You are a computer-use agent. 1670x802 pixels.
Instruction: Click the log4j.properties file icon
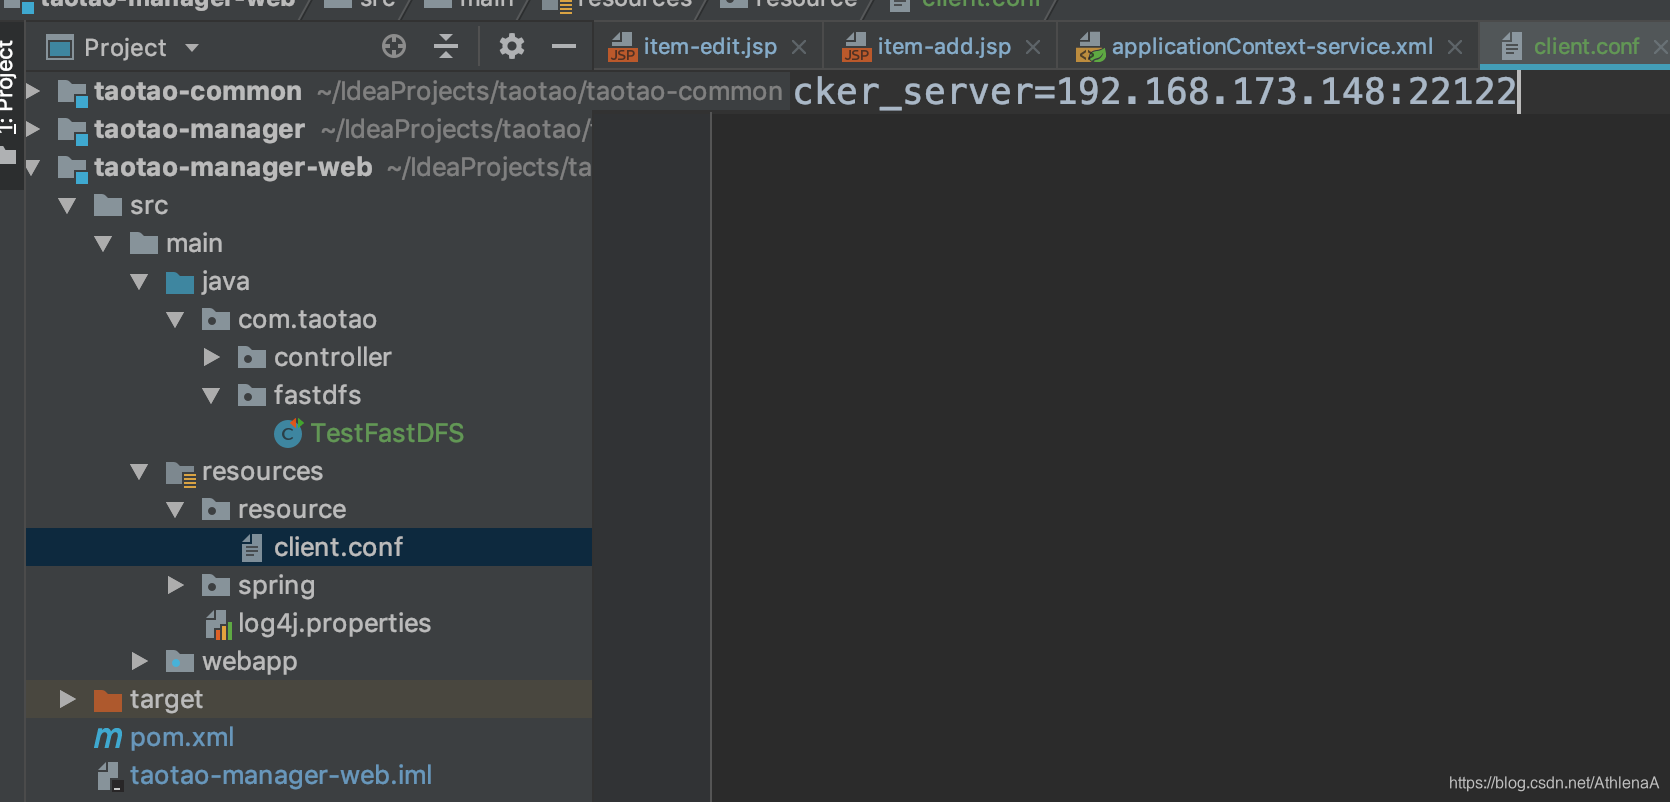coord(219,625)
